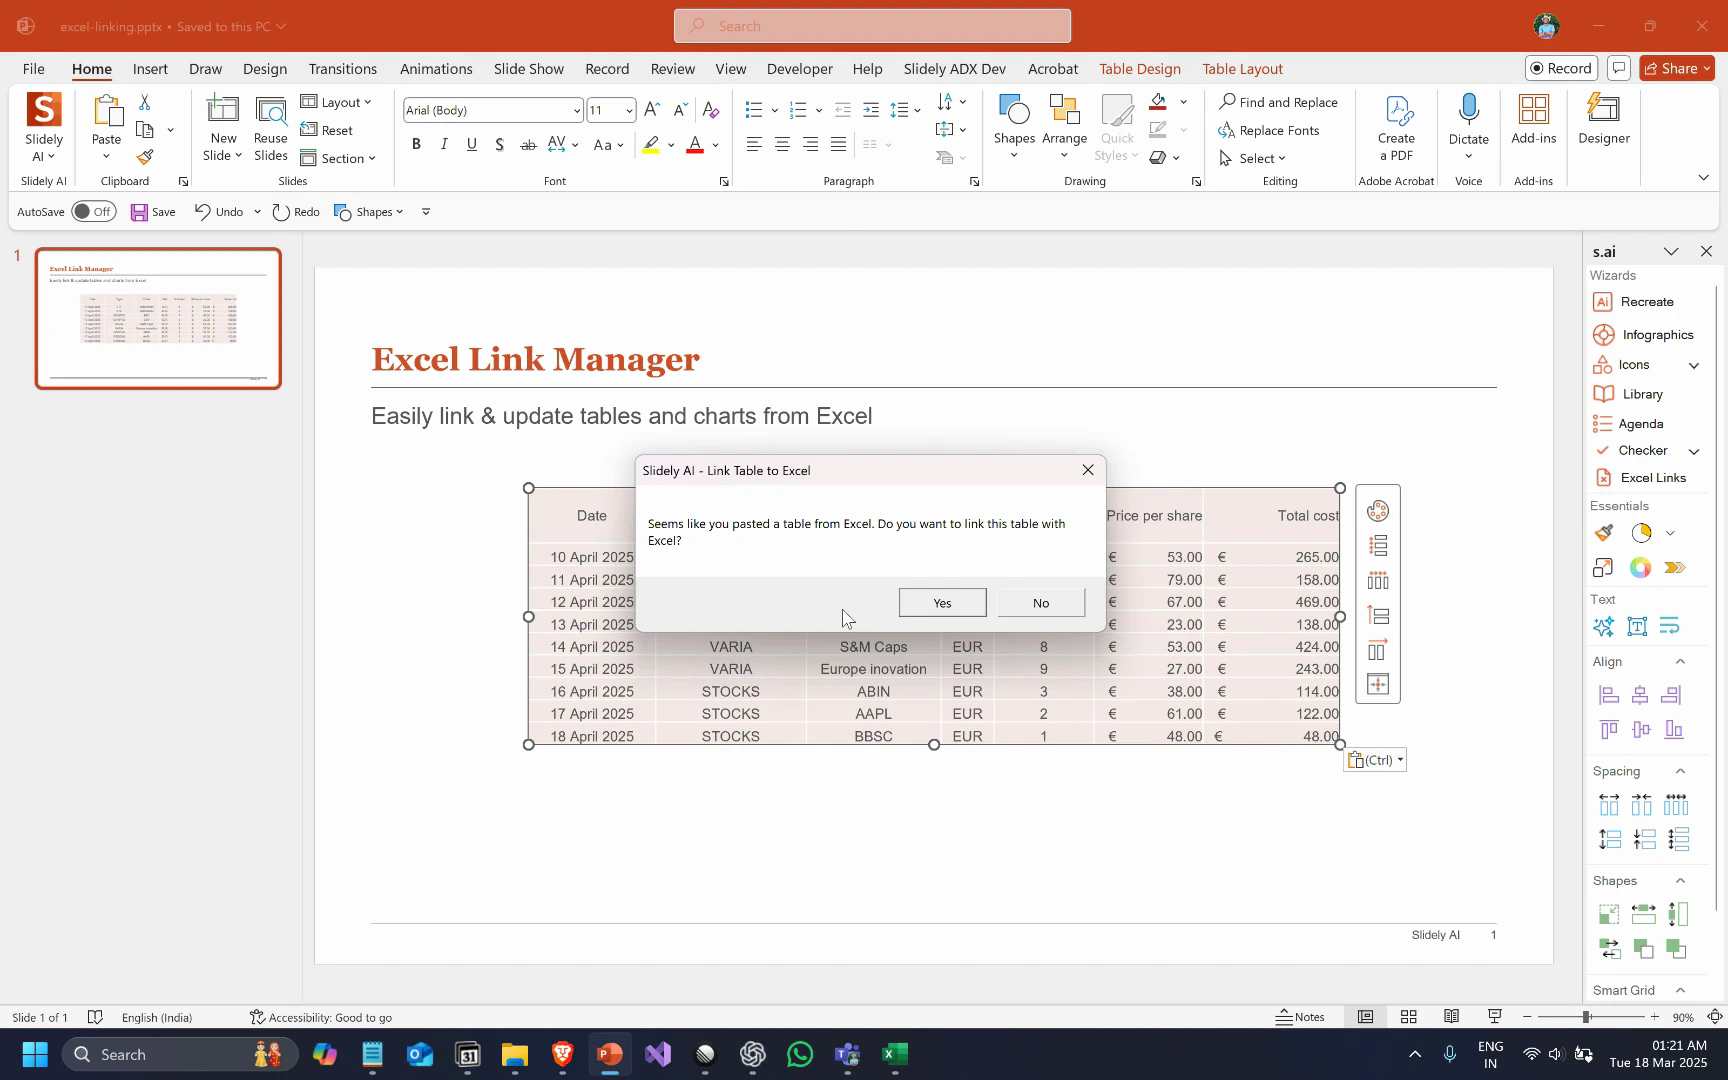Open the Slidely ADX Dev menu
The height and width of the screenshot is (1080, 1728).
pyautogui.click(x=954, y=69)
